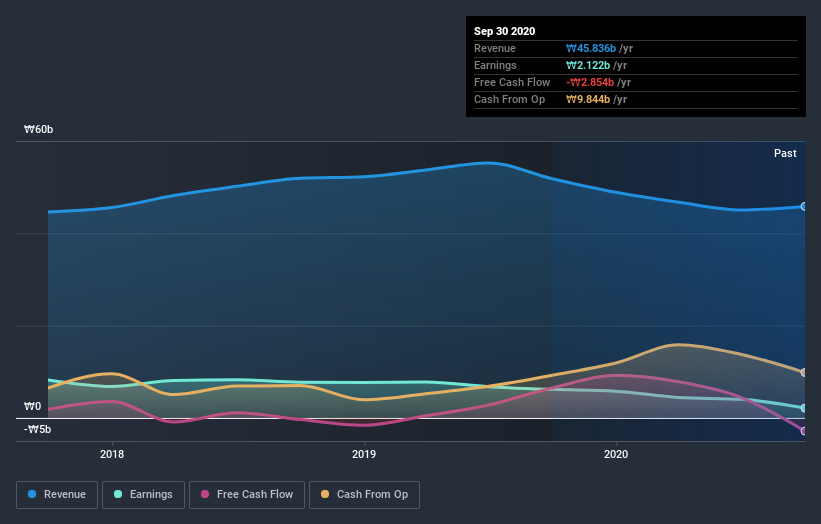Click the -₩5b y-axis label

coord(38,429)
